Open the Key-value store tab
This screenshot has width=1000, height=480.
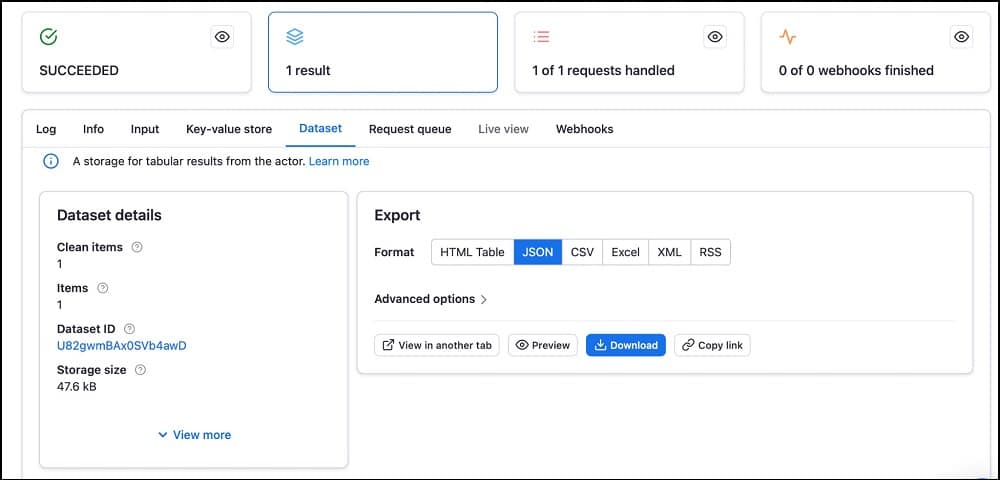click(229, 129)
